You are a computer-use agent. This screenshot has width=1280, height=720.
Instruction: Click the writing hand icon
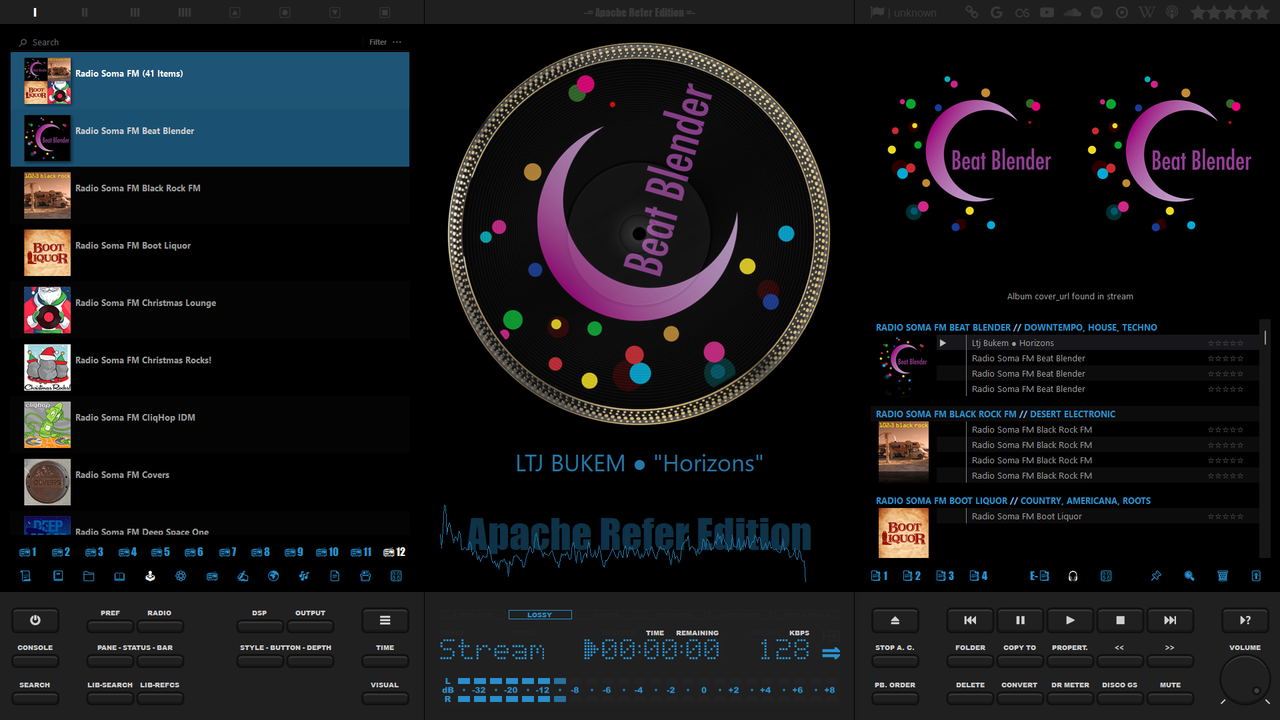[x=242, y=576]
